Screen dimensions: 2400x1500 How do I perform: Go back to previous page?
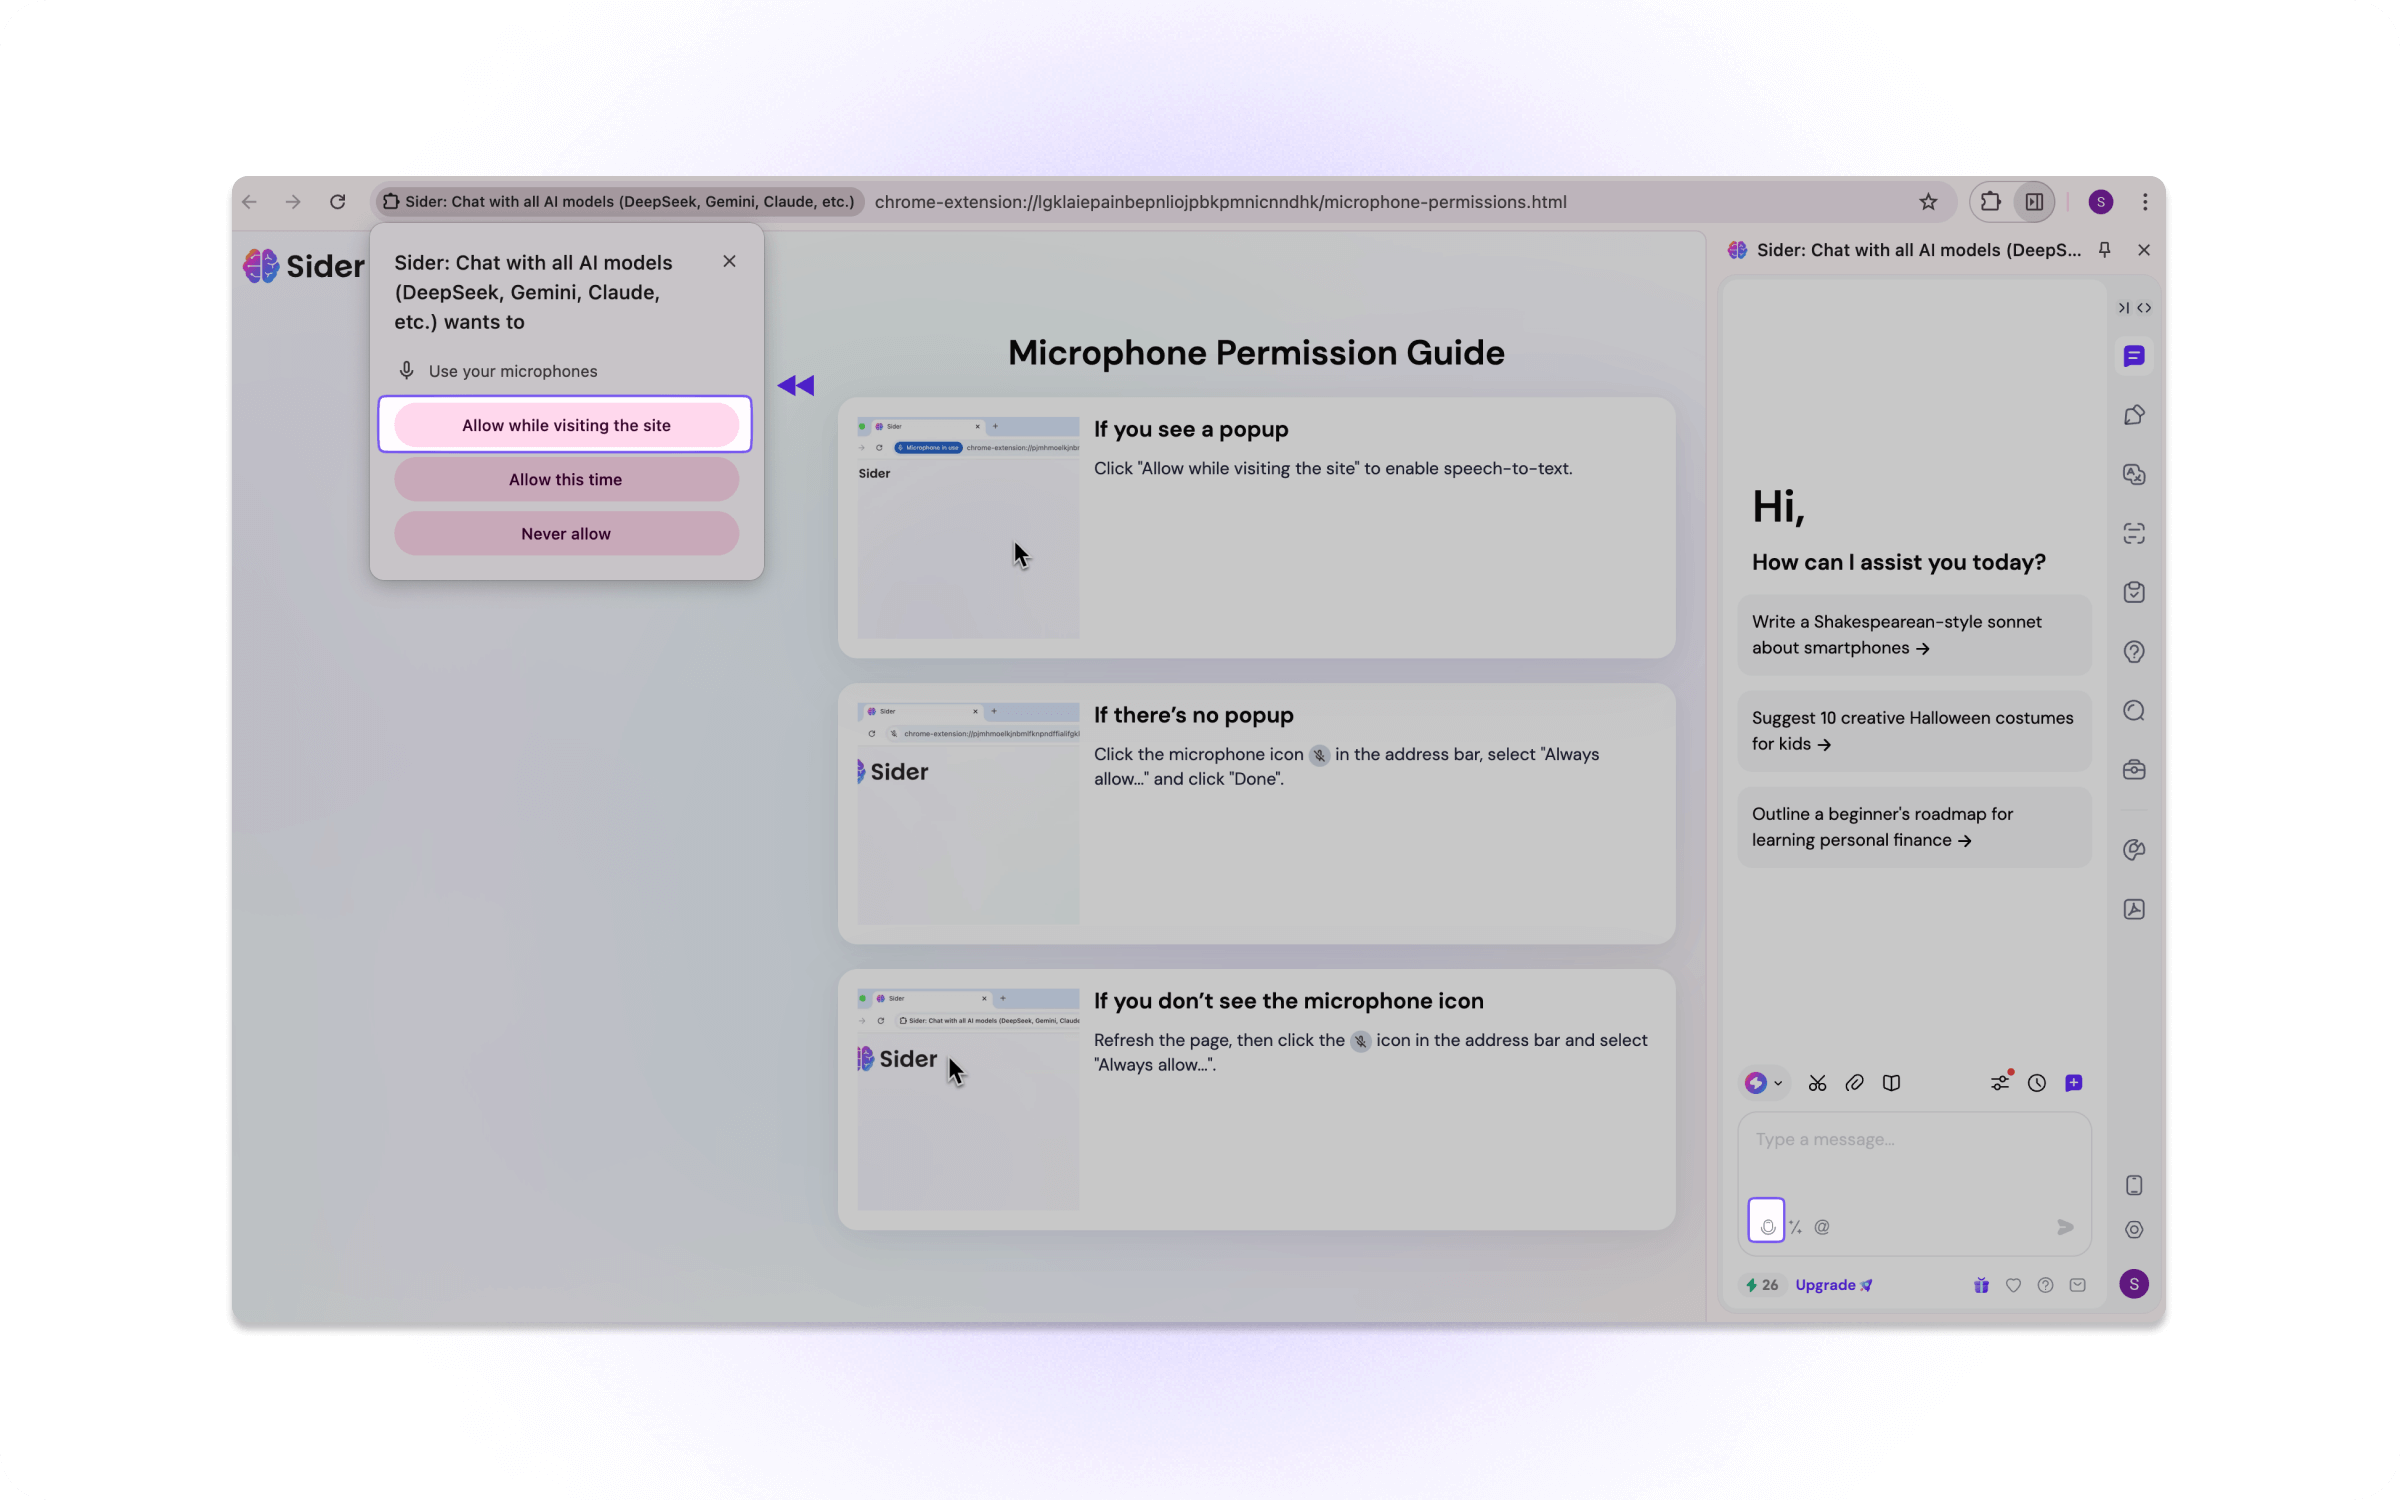click(x=249, y=202)
